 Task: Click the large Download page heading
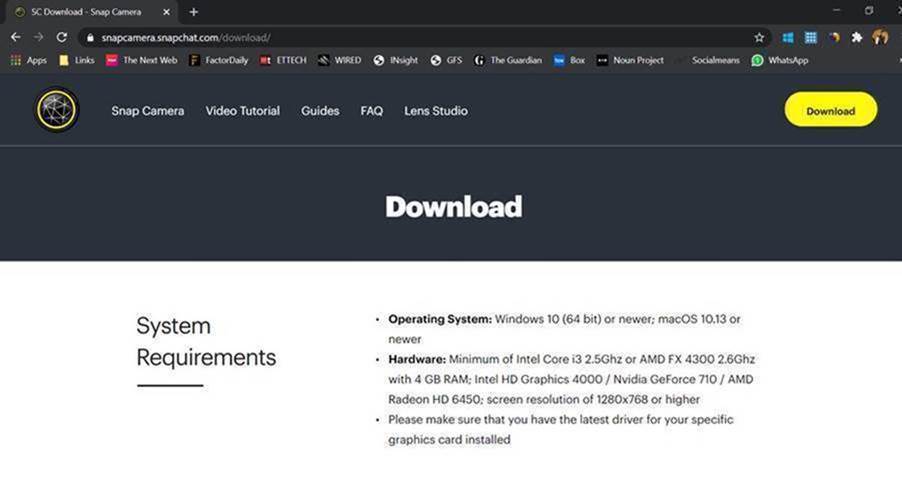click(454, 206)
